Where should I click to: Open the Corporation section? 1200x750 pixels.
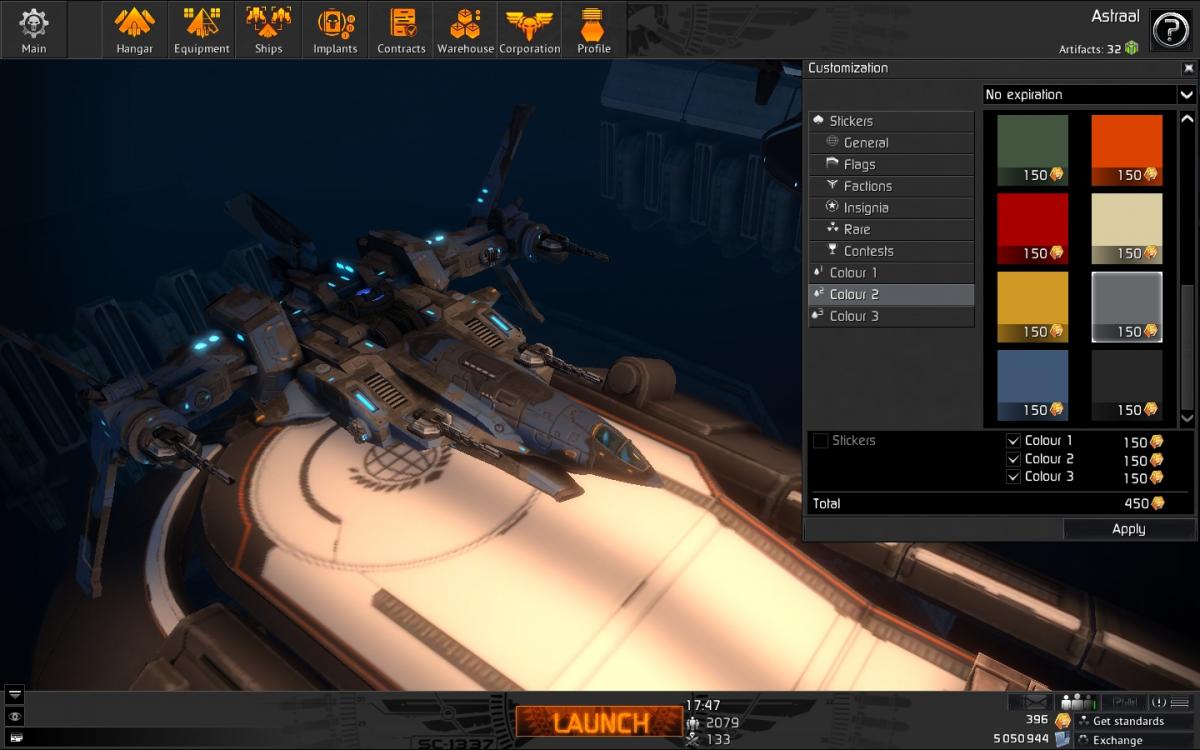pyautogui.click(x=530, y=29)
